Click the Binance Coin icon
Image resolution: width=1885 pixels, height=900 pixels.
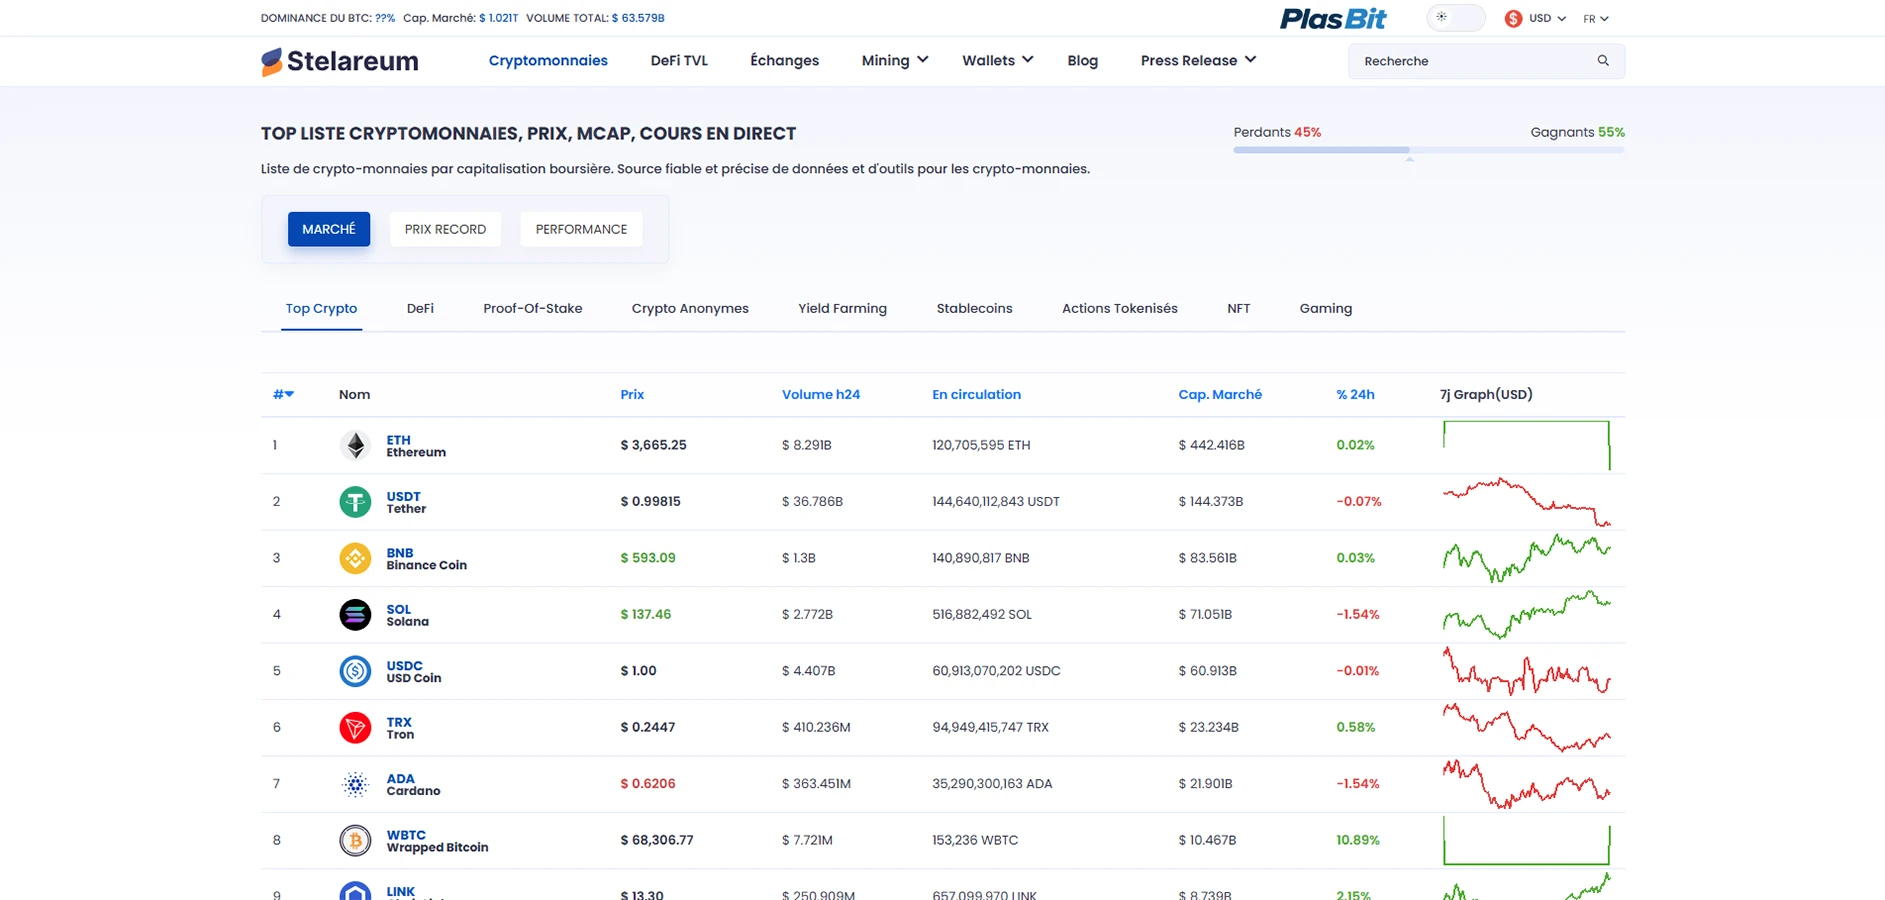tap(355, 558)
